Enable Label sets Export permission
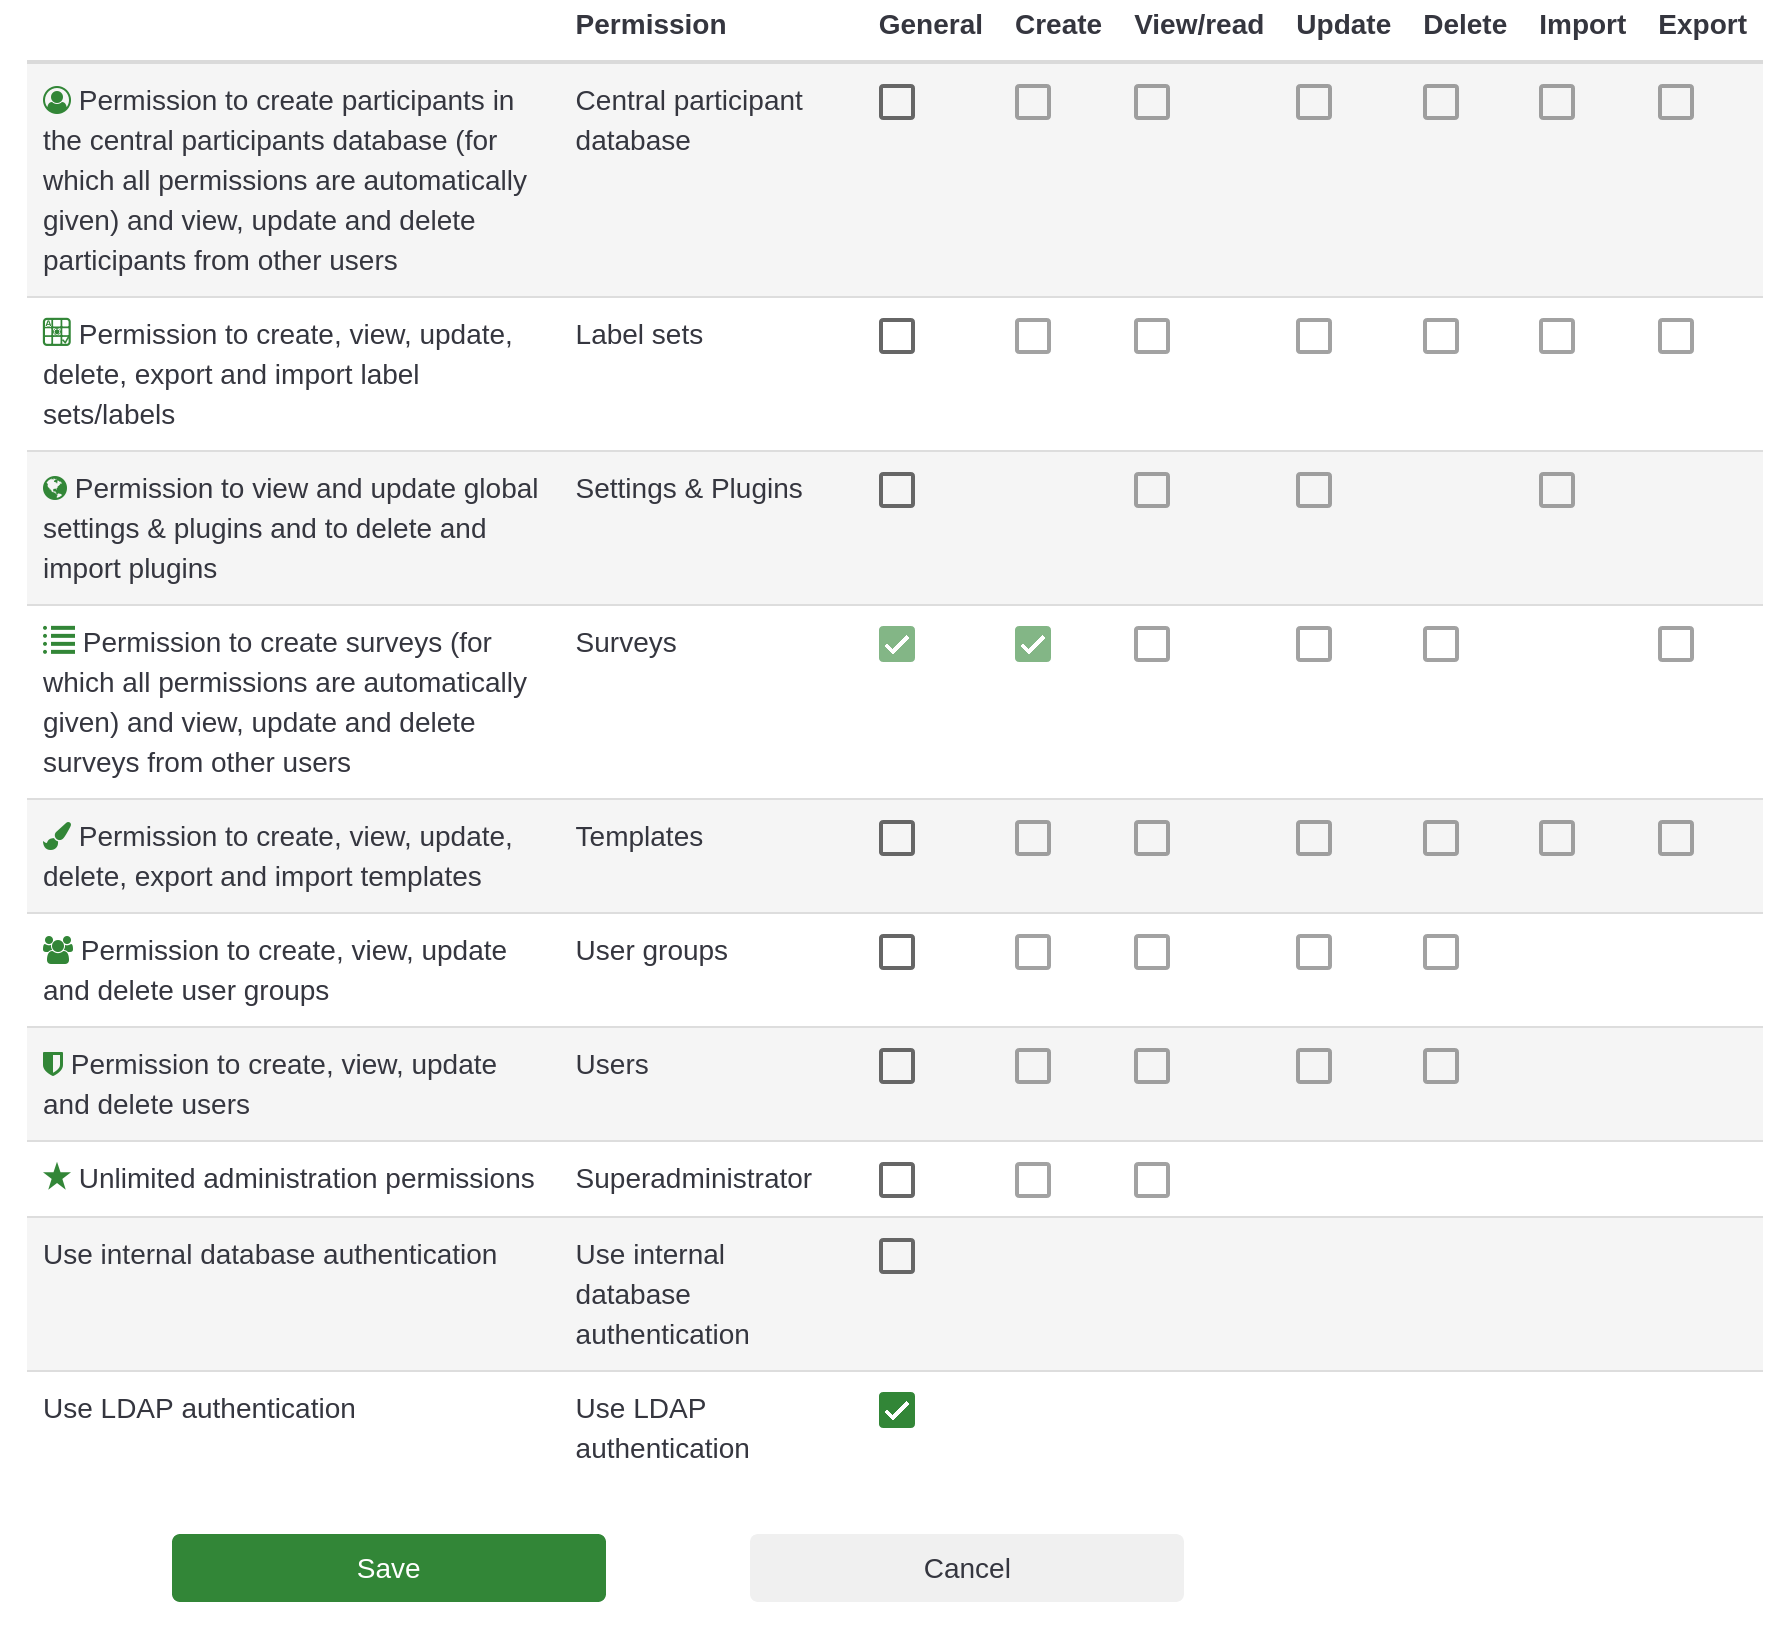Viewport: 1789px width, 1629px height. (x=1676, y=336)
